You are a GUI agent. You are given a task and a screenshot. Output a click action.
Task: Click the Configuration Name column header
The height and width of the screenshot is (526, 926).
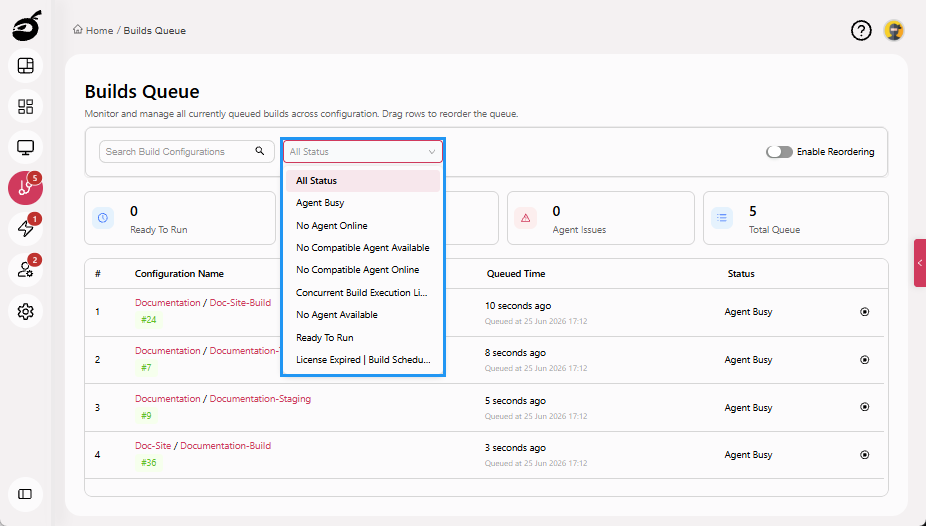click(x=179, y=274)
